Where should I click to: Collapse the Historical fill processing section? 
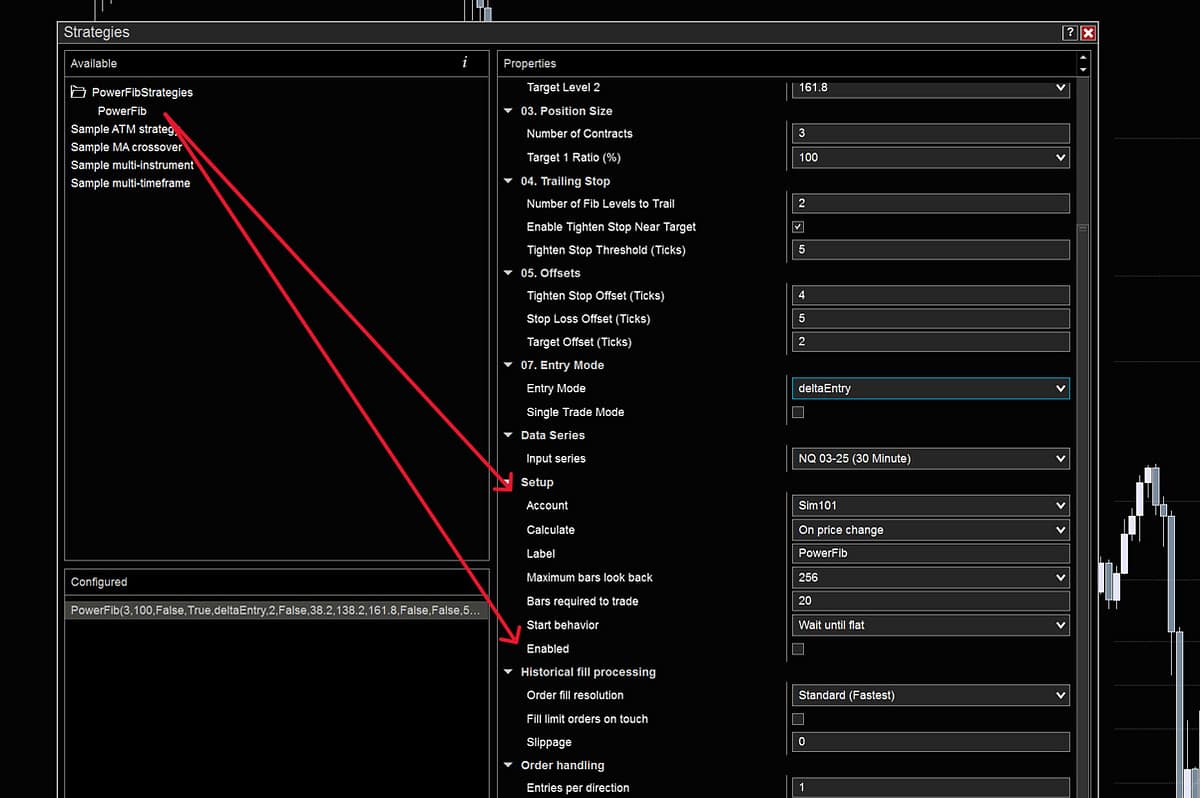coord(508,672)
